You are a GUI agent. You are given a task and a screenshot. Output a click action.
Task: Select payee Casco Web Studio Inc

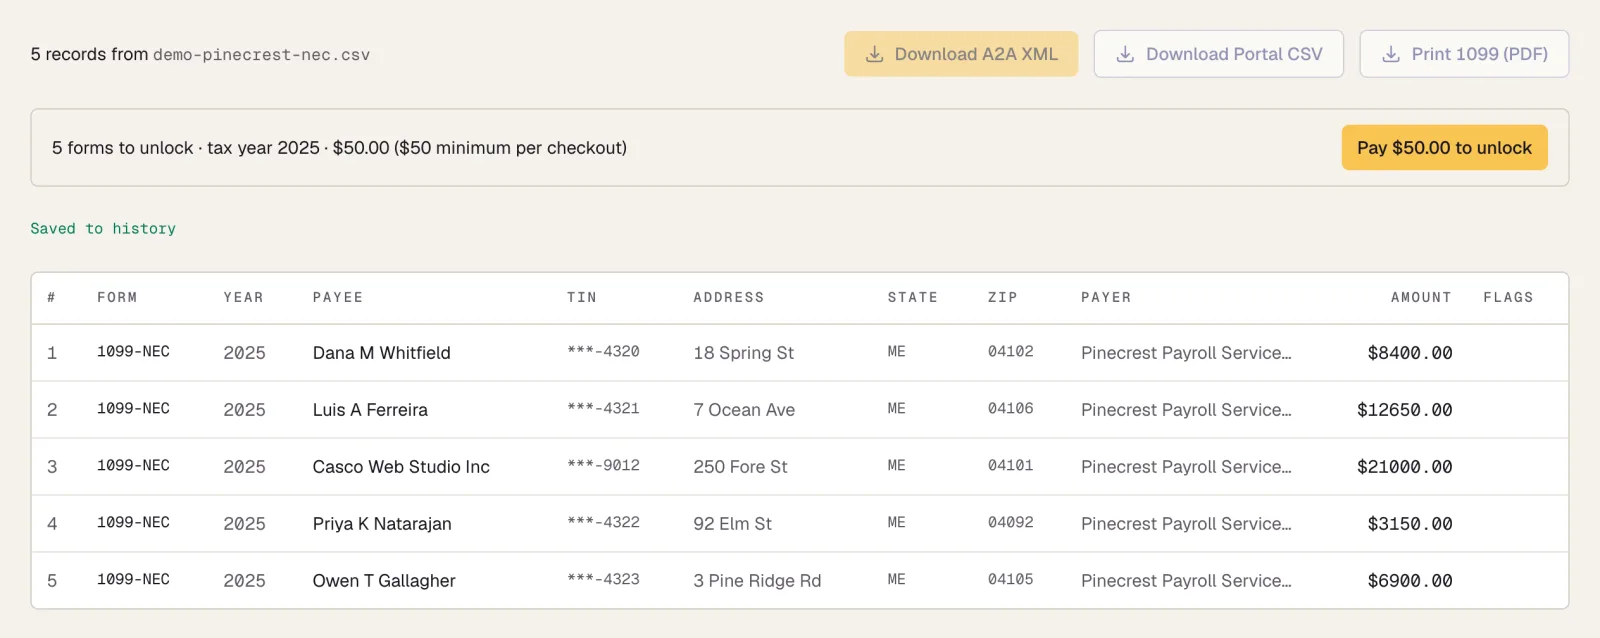click(401, 467)
